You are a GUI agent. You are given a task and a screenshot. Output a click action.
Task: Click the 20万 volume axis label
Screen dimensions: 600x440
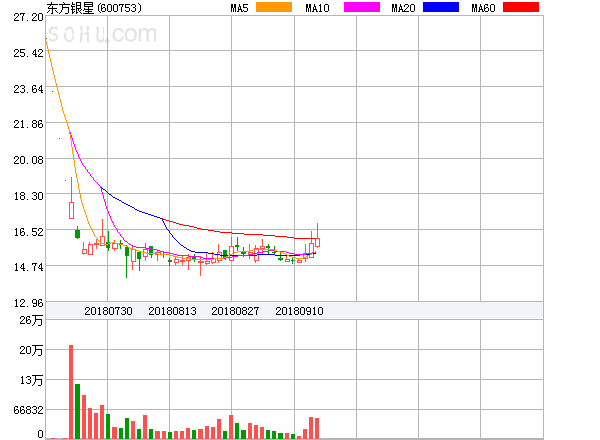(31, 350)
